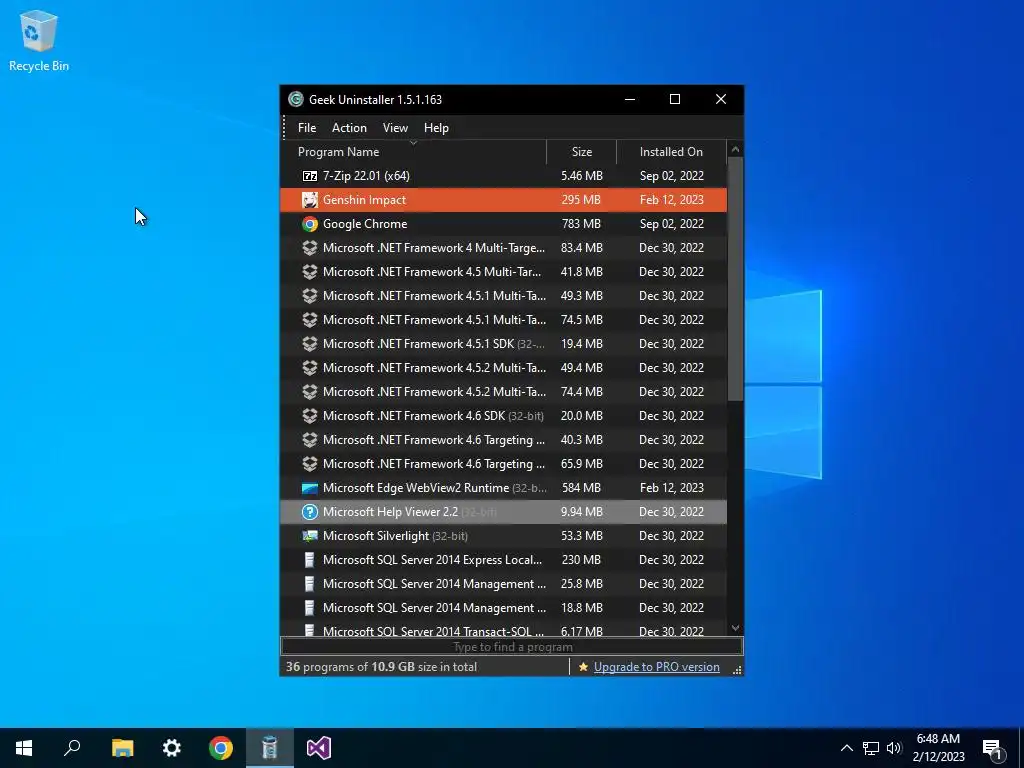Open Visual Studio from the taskbar
The height and width of the screenshot is (768, 1024).
point(319,748)
